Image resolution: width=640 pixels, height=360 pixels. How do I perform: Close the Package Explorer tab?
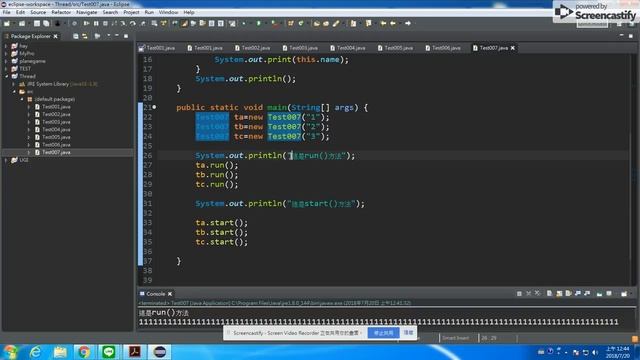56,36
